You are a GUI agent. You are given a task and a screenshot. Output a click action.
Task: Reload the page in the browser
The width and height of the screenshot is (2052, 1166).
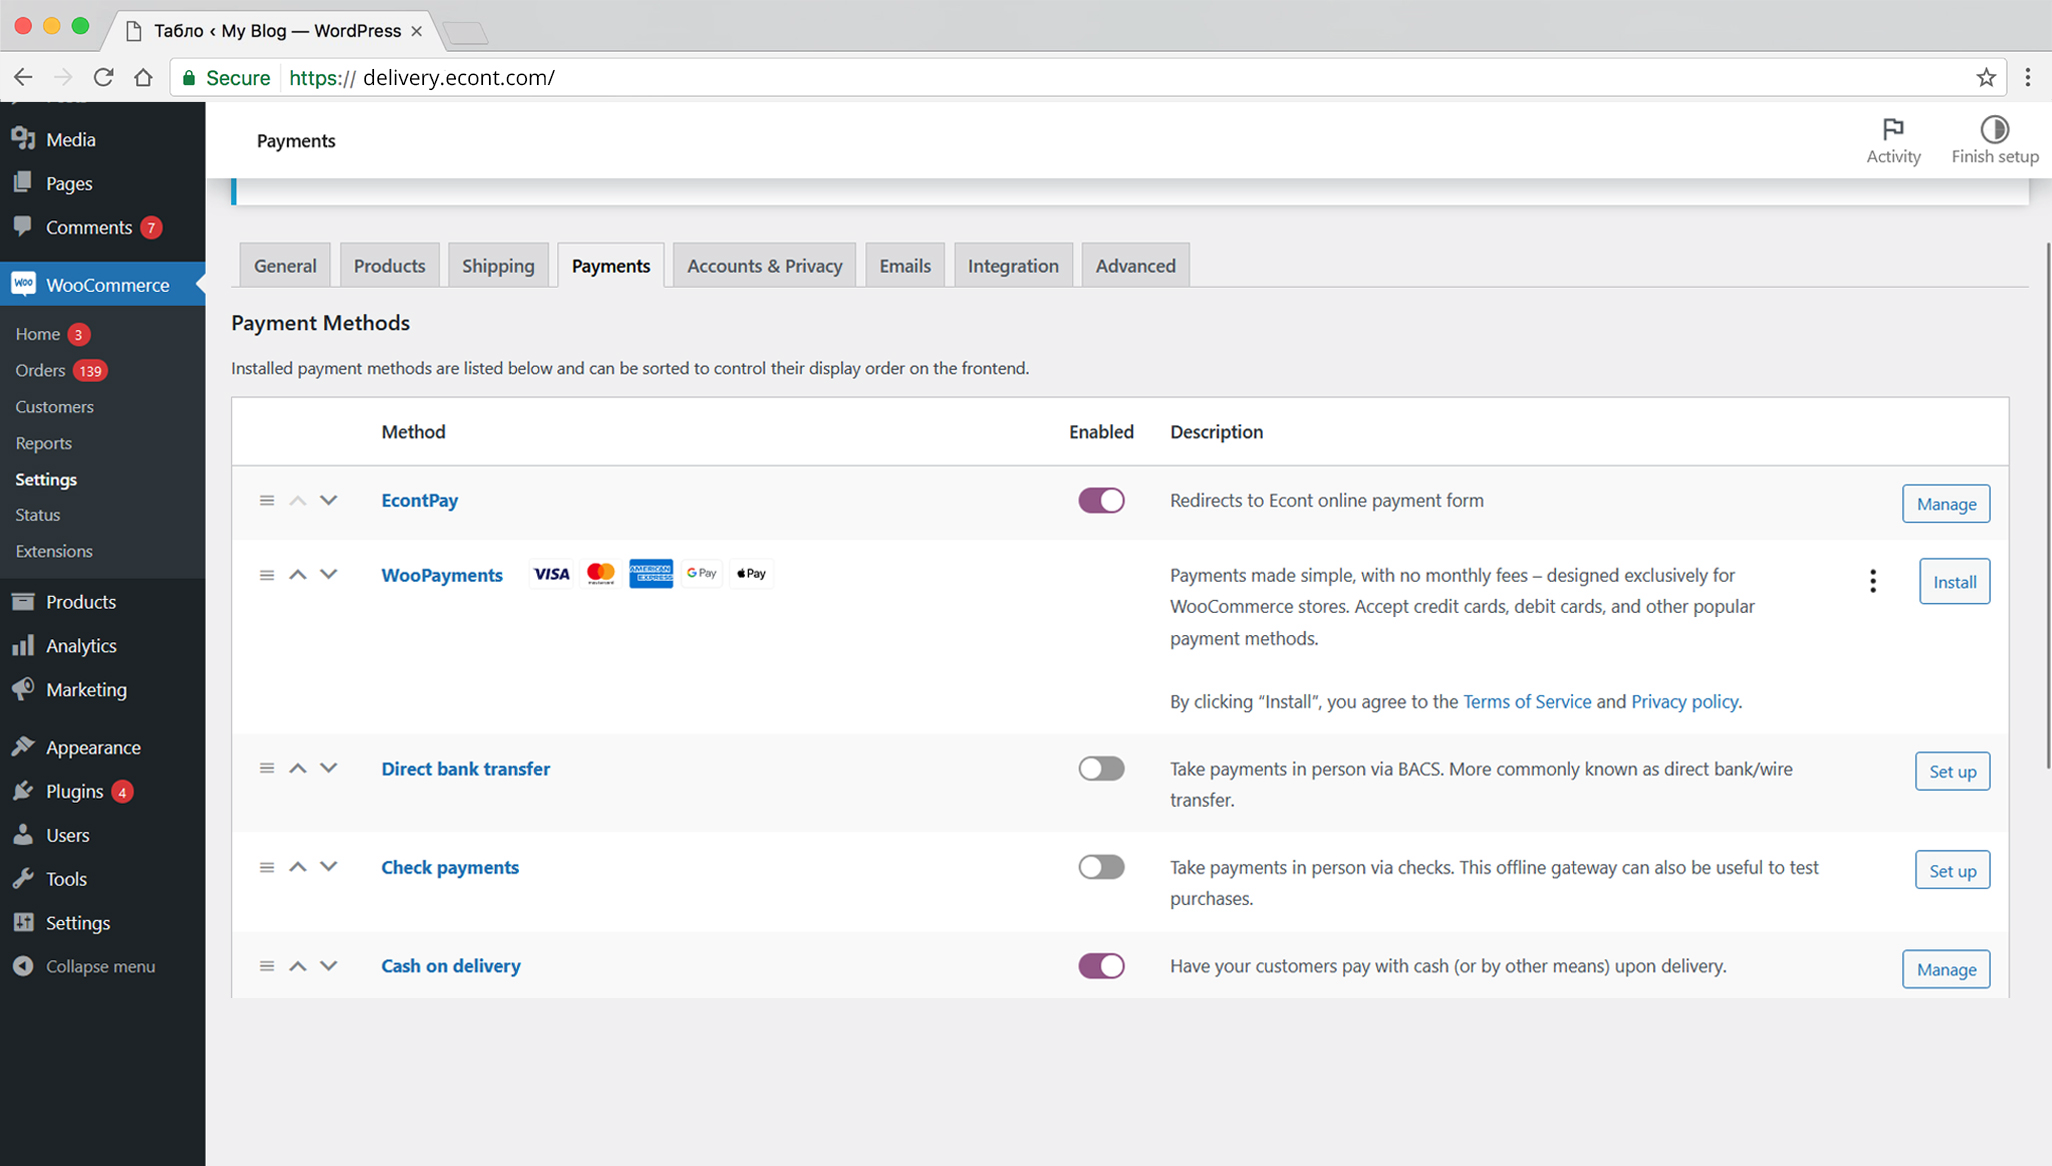click(x=103, y=77)
